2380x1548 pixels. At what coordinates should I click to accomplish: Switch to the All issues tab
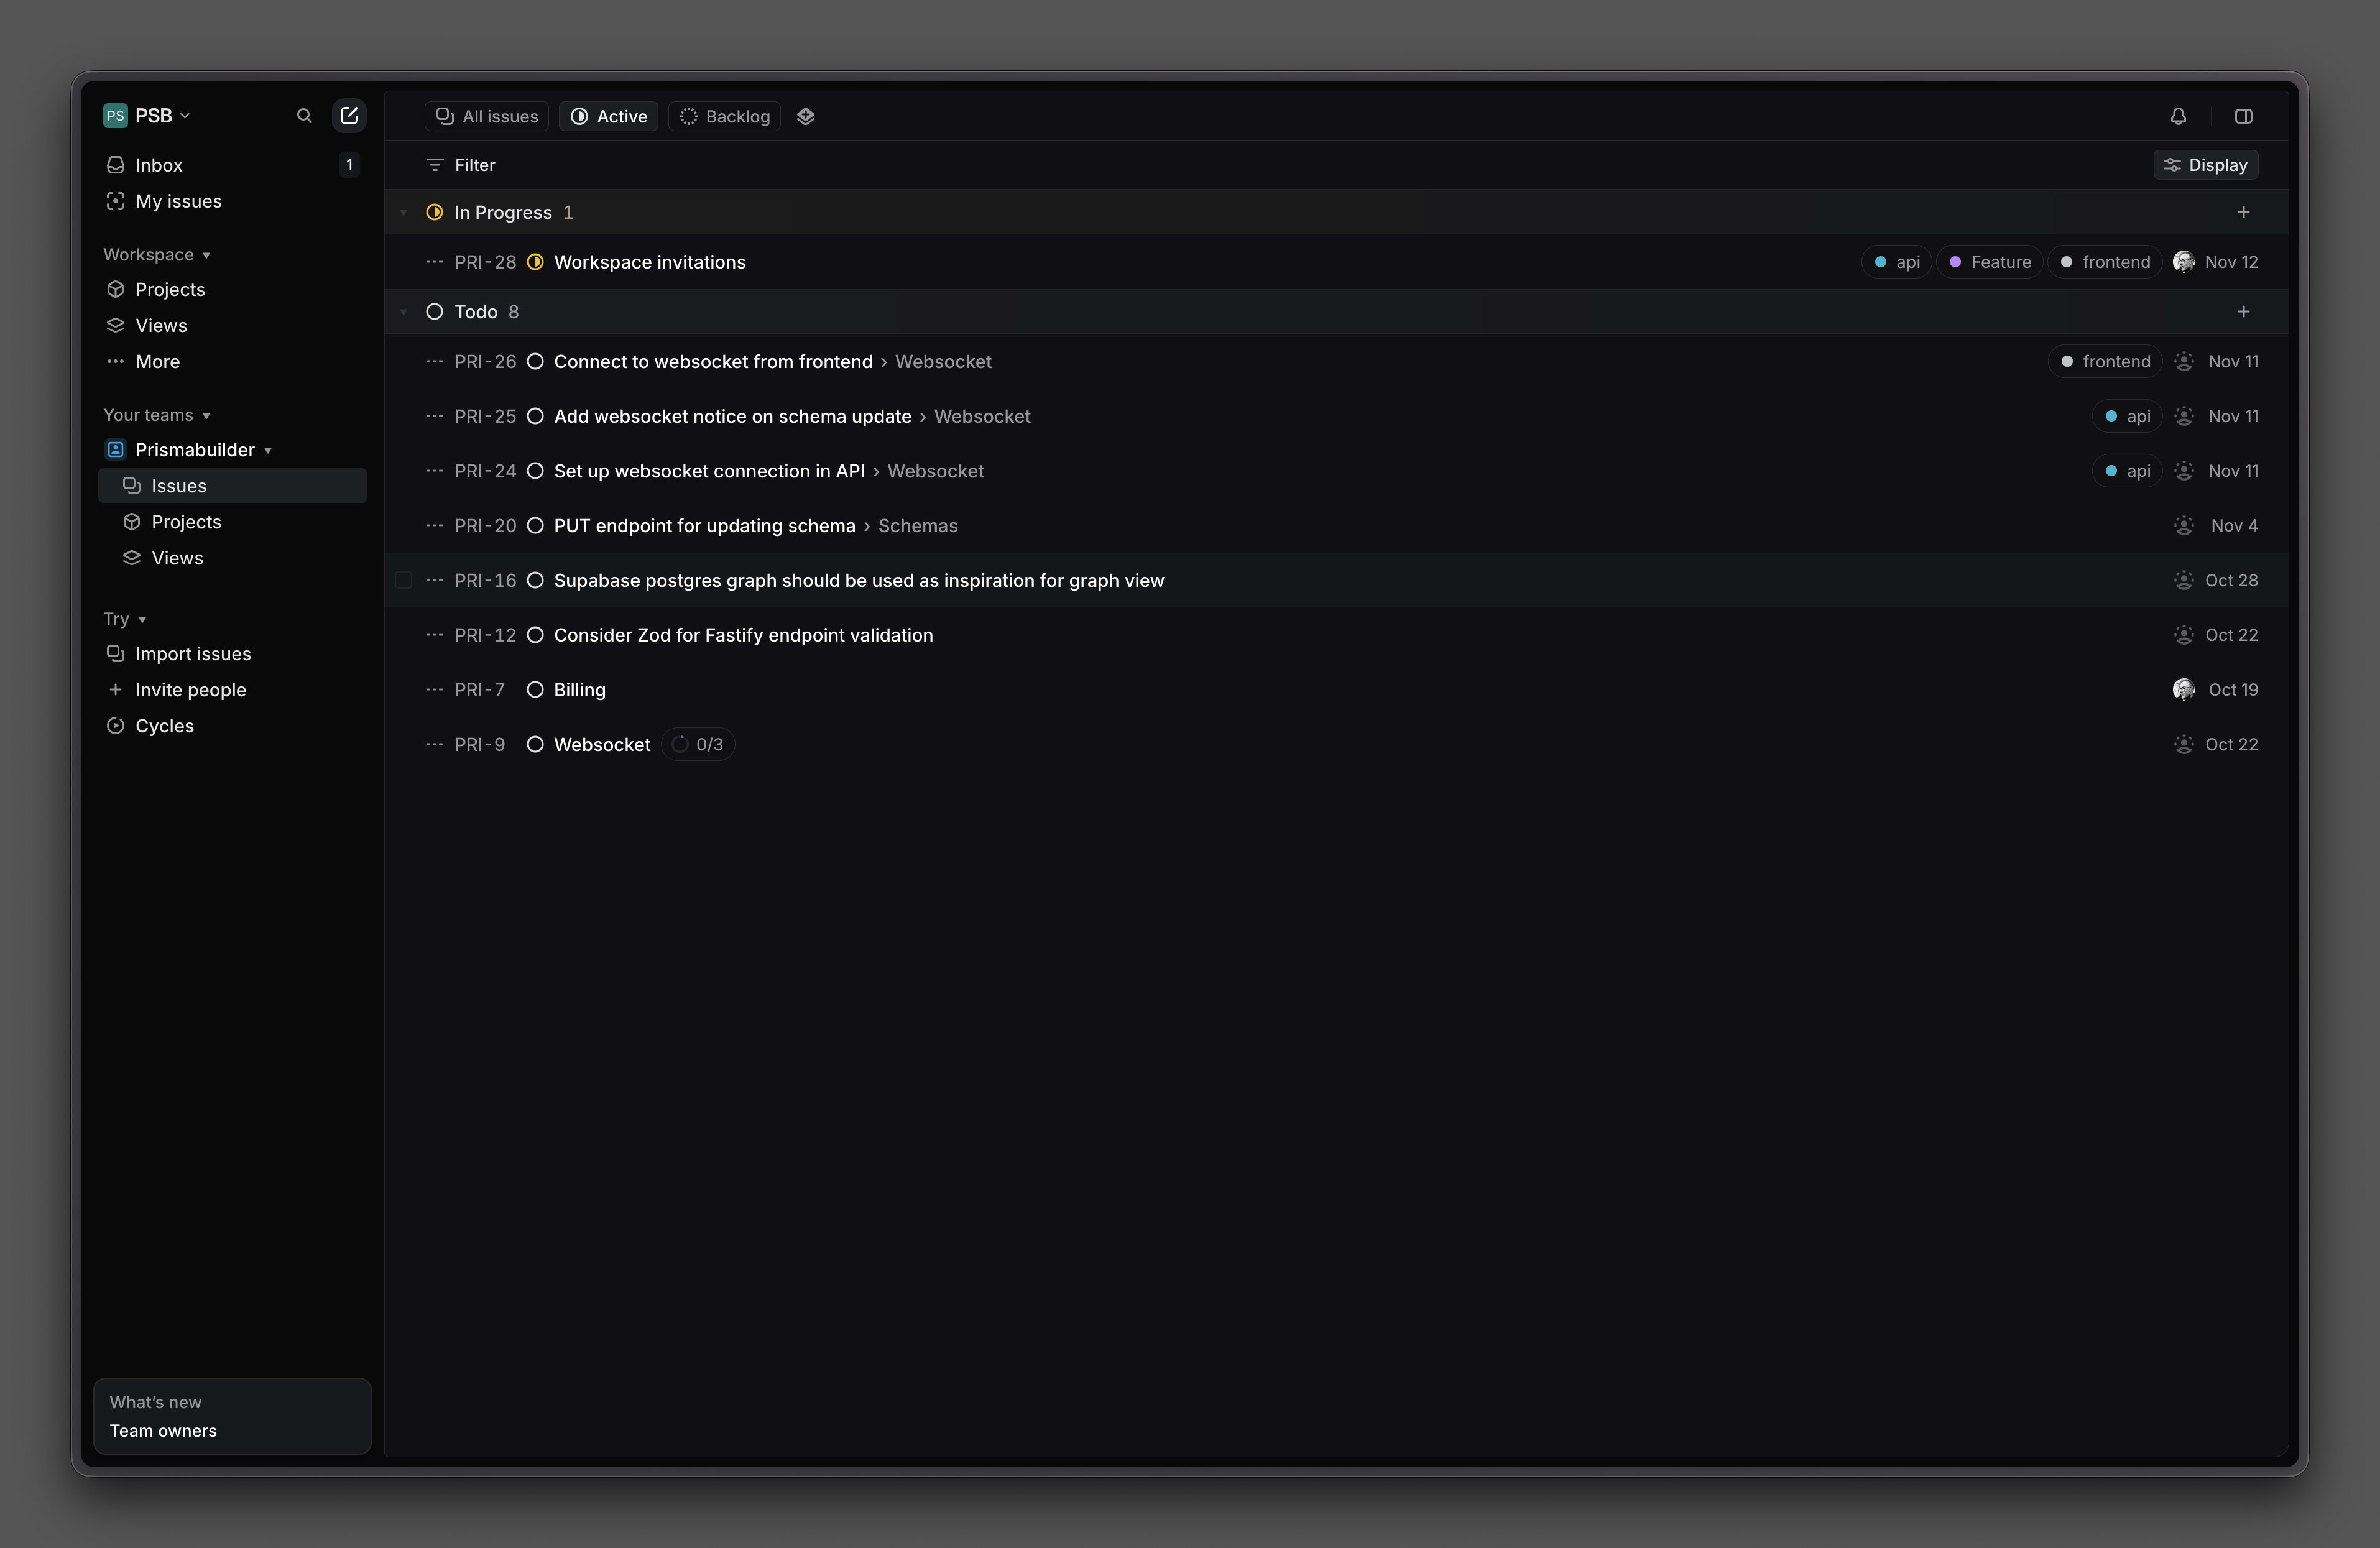coord(487,116)
